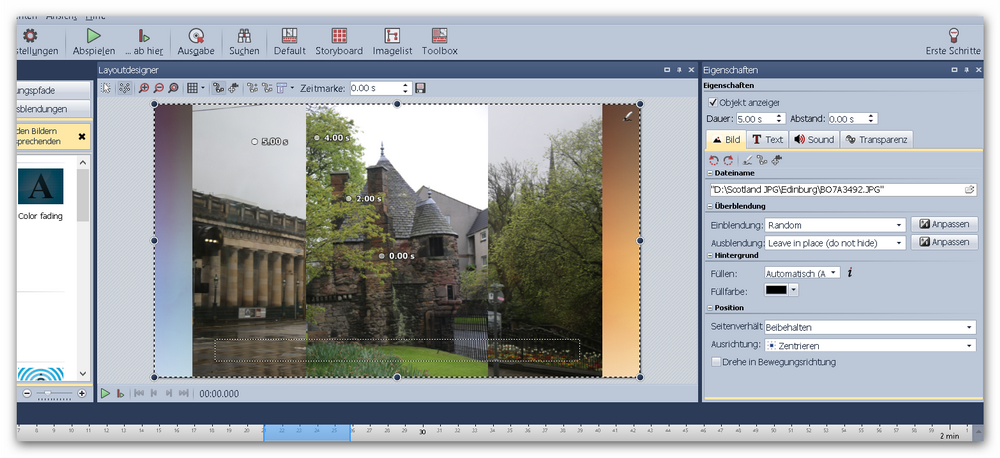Screen dimensions: 1000x458
Task: Open the Toolbox panel
Action: pos(439,36)
